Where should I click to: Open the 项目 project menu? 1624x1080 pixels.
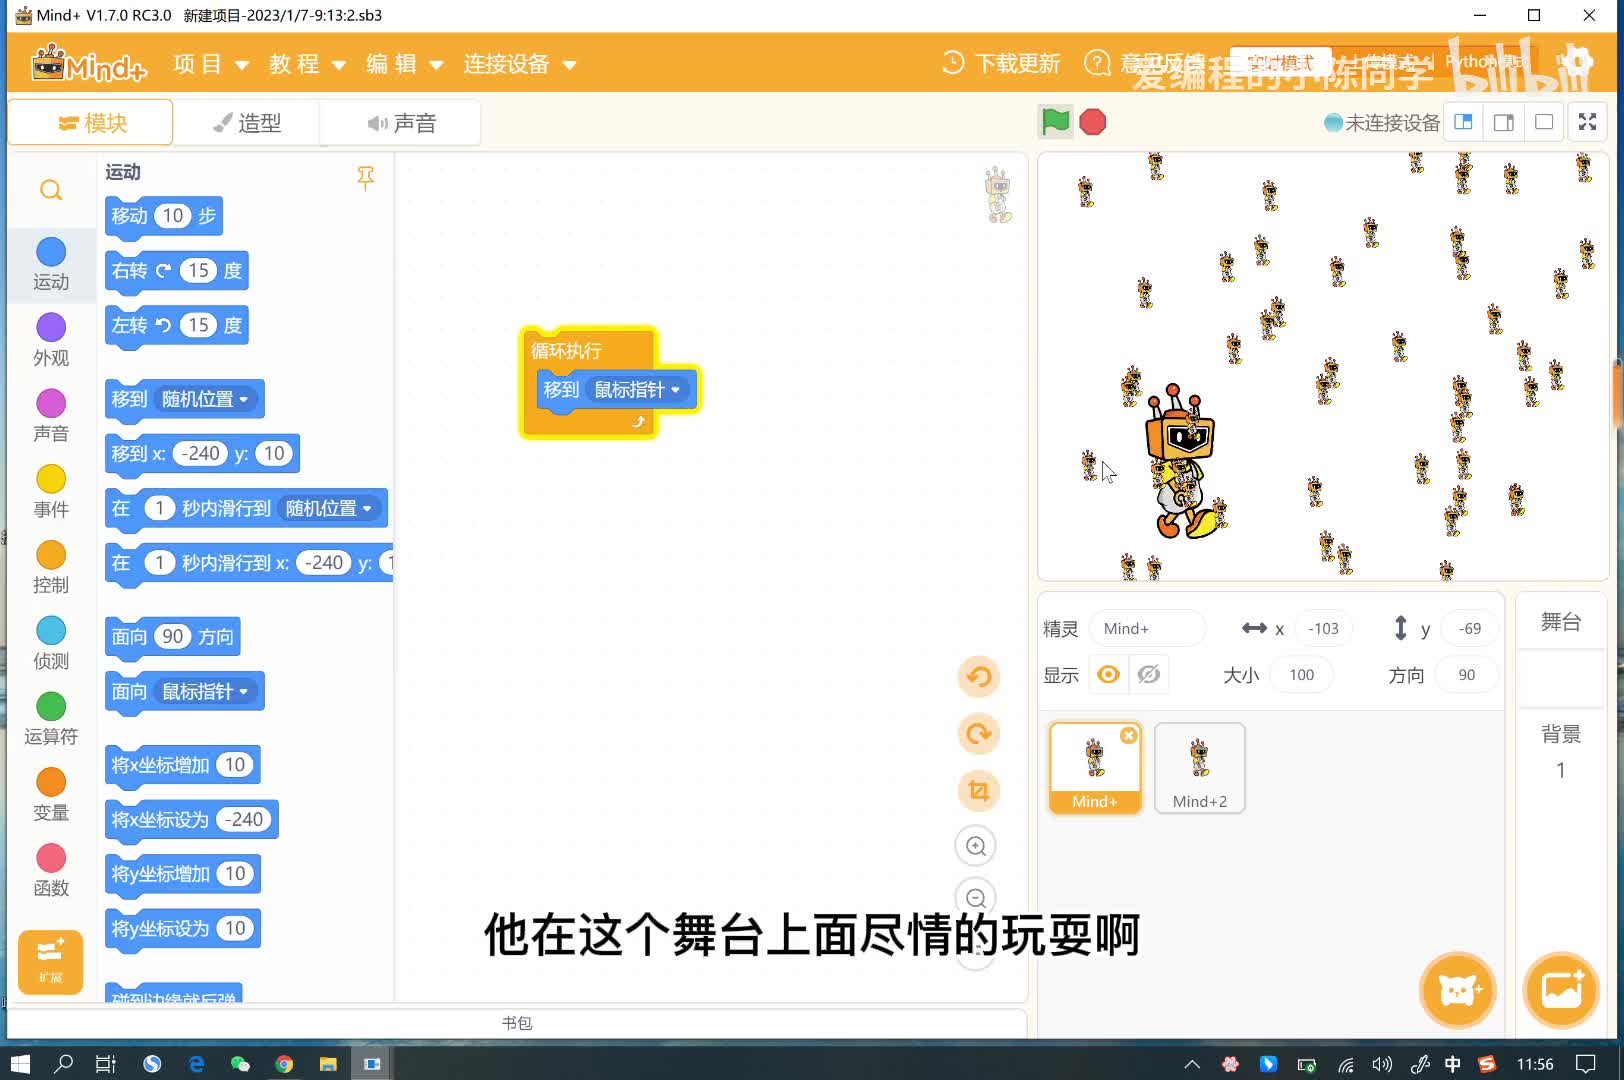click(x=210, y=64)
